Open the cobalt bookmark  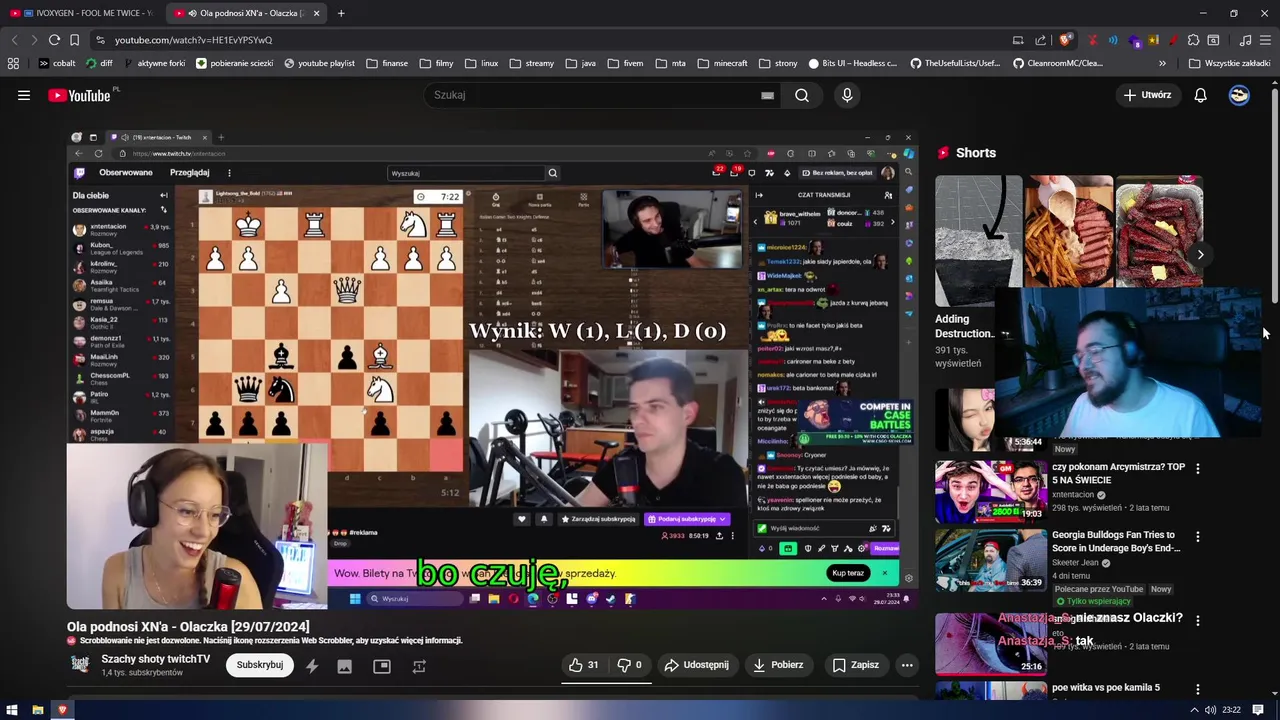click(x=57, y=63)
